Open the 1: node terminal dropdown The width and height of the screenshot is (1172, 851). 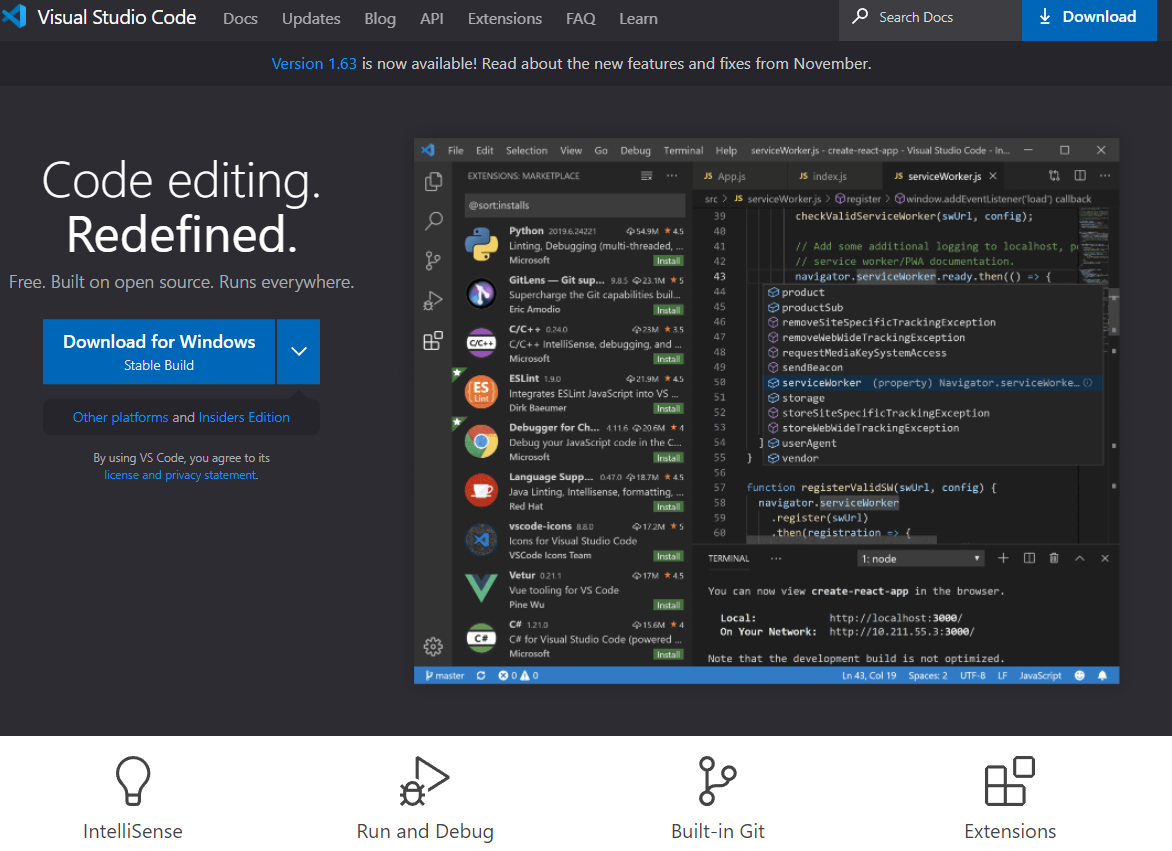(x=920, y=559)
